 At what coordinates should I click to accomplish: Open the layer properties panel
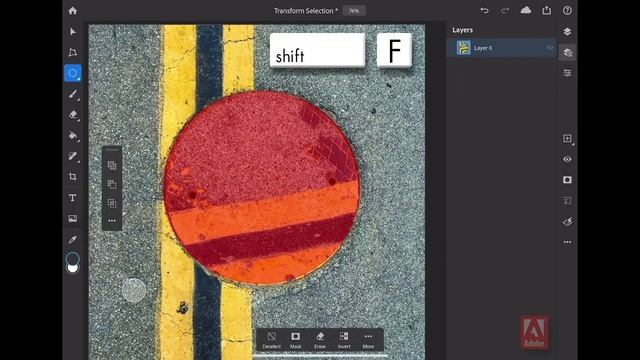tap(567, 73)
